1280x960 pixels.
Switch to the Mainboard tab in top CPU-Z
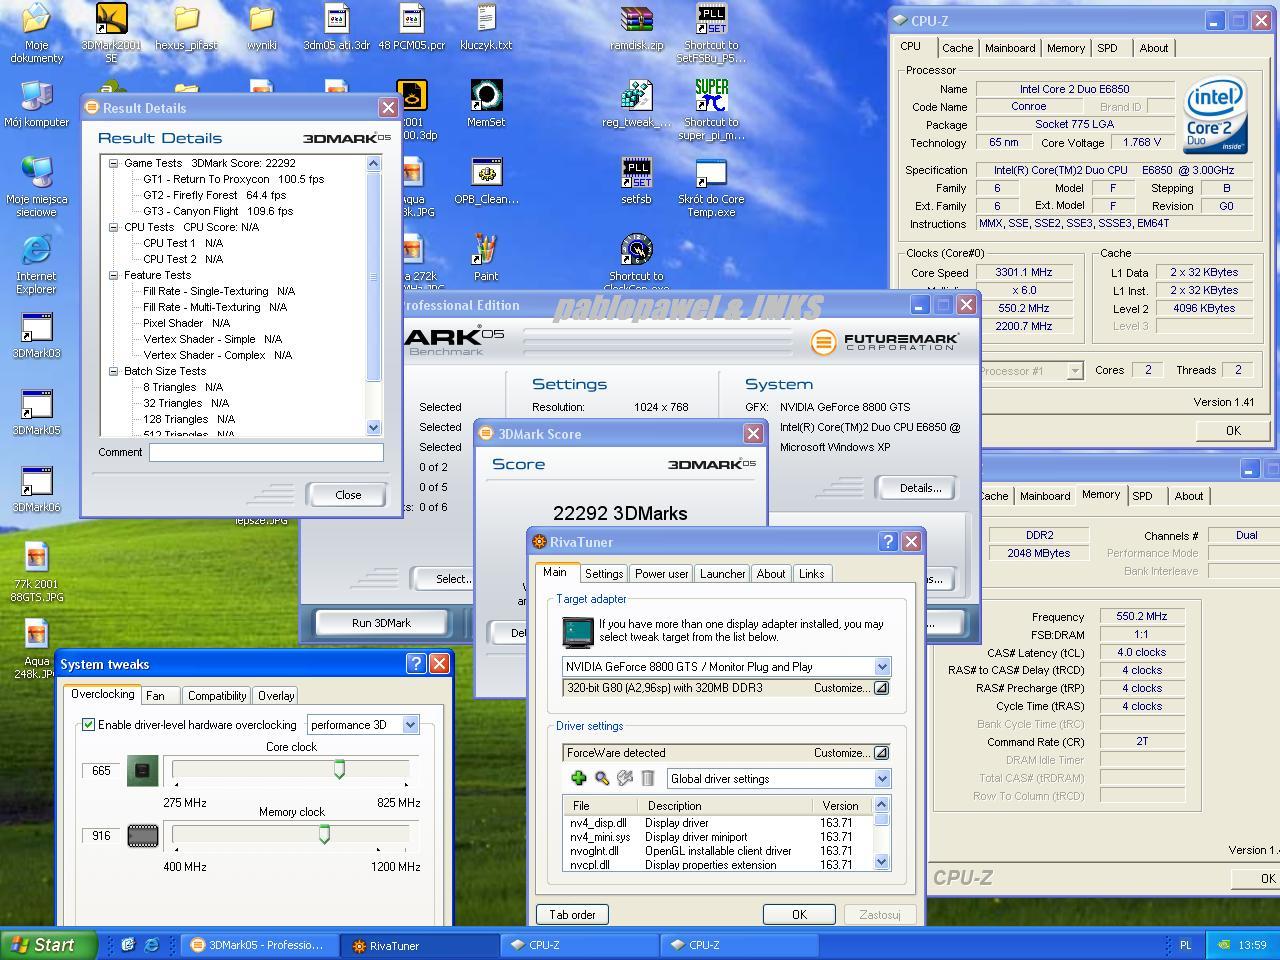pos(1010,48)
